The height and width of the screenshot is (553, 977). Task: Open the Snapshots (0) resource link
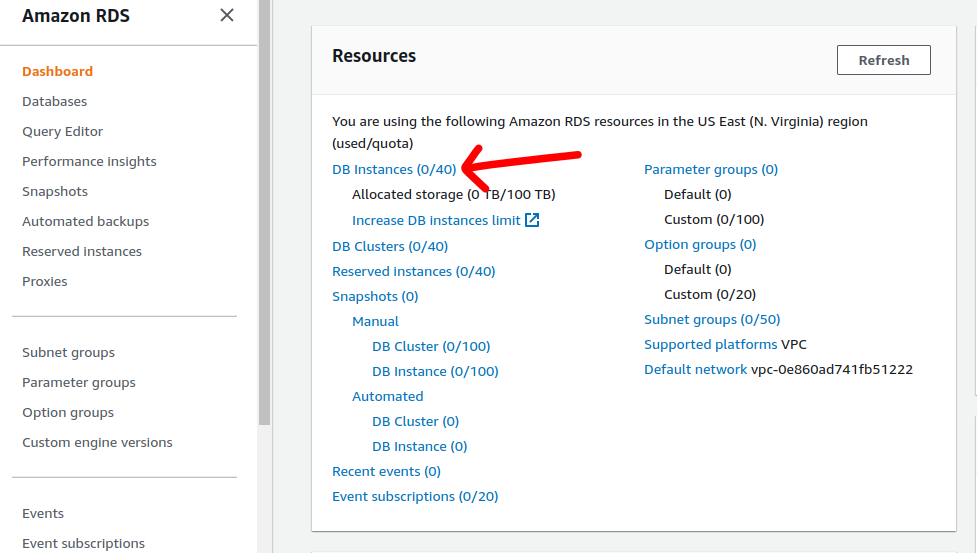(375, 296)
